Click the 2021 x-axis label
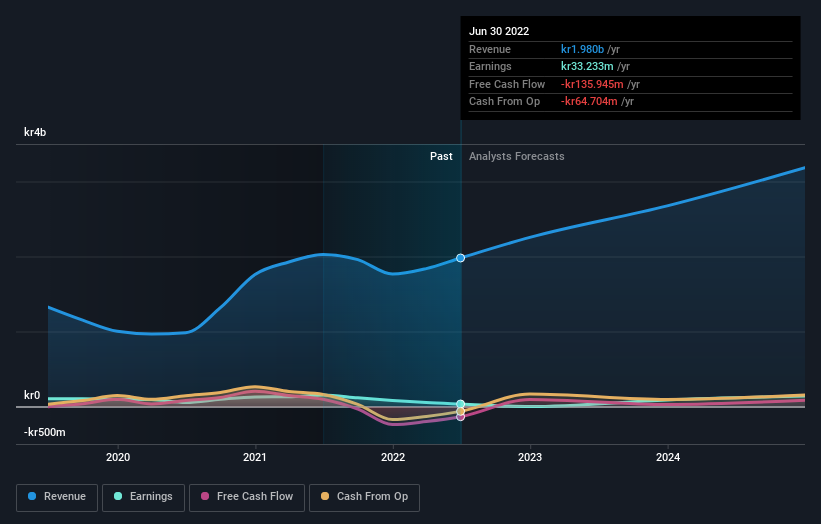The width and height of the screenshot is (821, 524). coord(255,458)
